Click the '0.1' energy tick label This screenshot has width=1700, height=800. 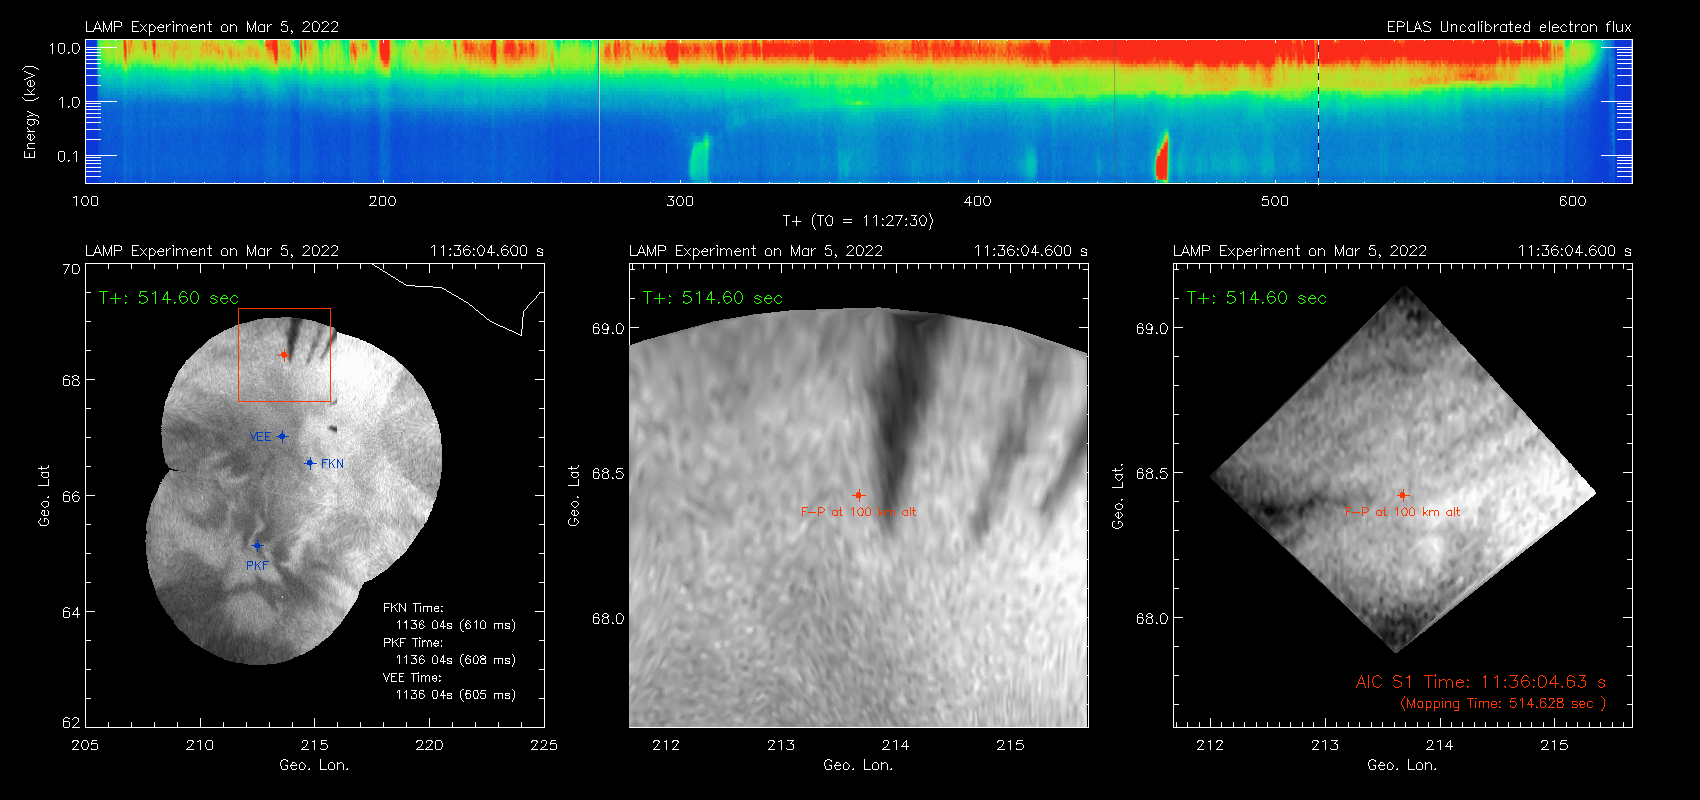[x=69, y=156]
